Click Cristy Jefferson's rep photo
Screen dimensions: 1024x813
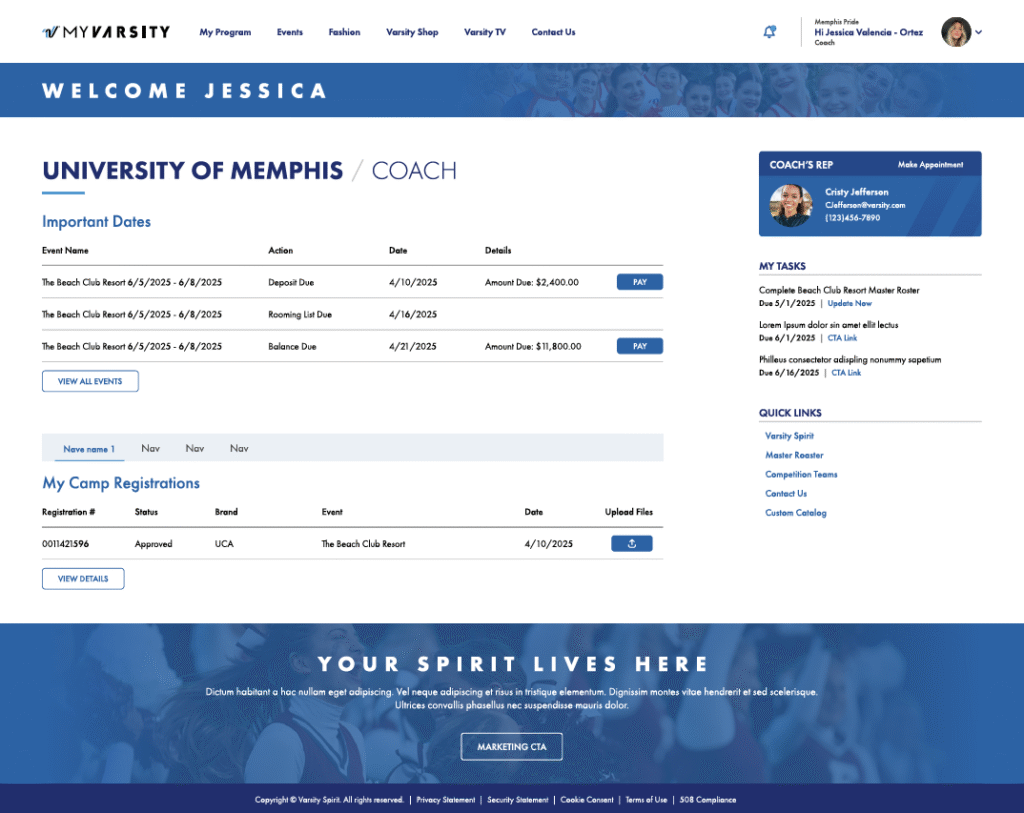tap(791, 205)
